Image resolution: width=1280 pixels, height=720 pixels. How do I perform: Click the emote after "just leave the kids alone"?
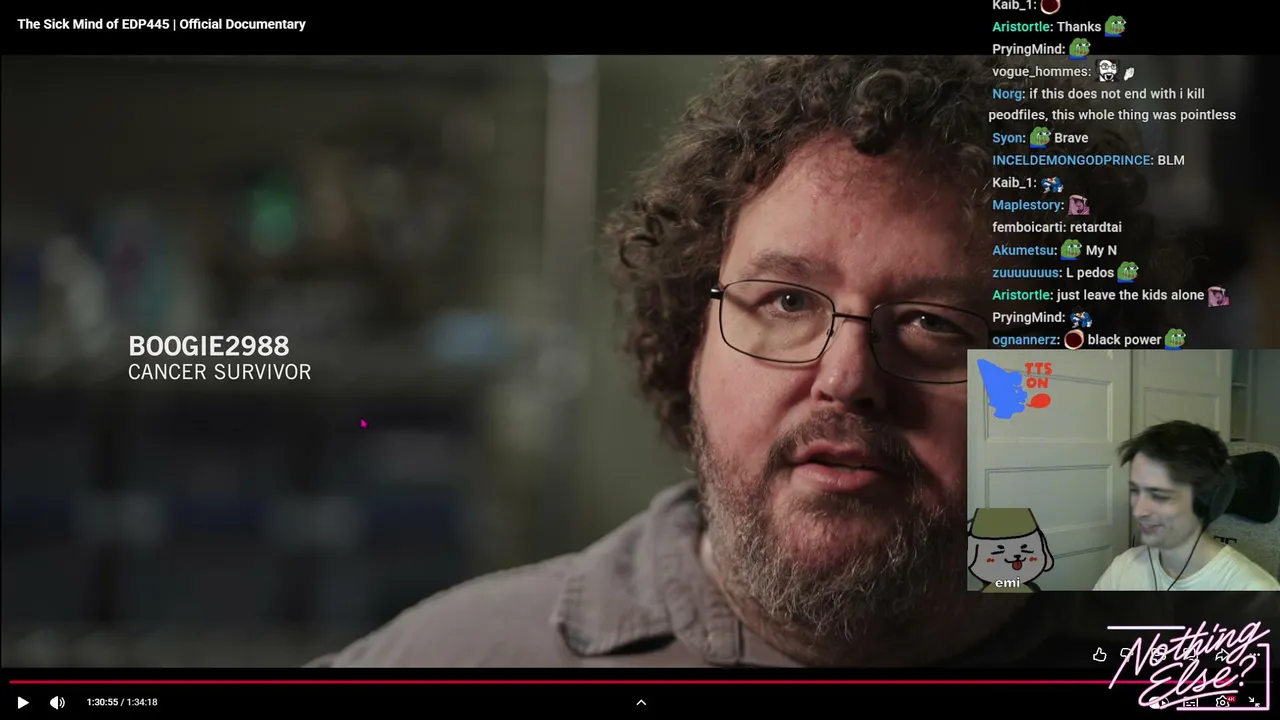(x=1218, y=295)
